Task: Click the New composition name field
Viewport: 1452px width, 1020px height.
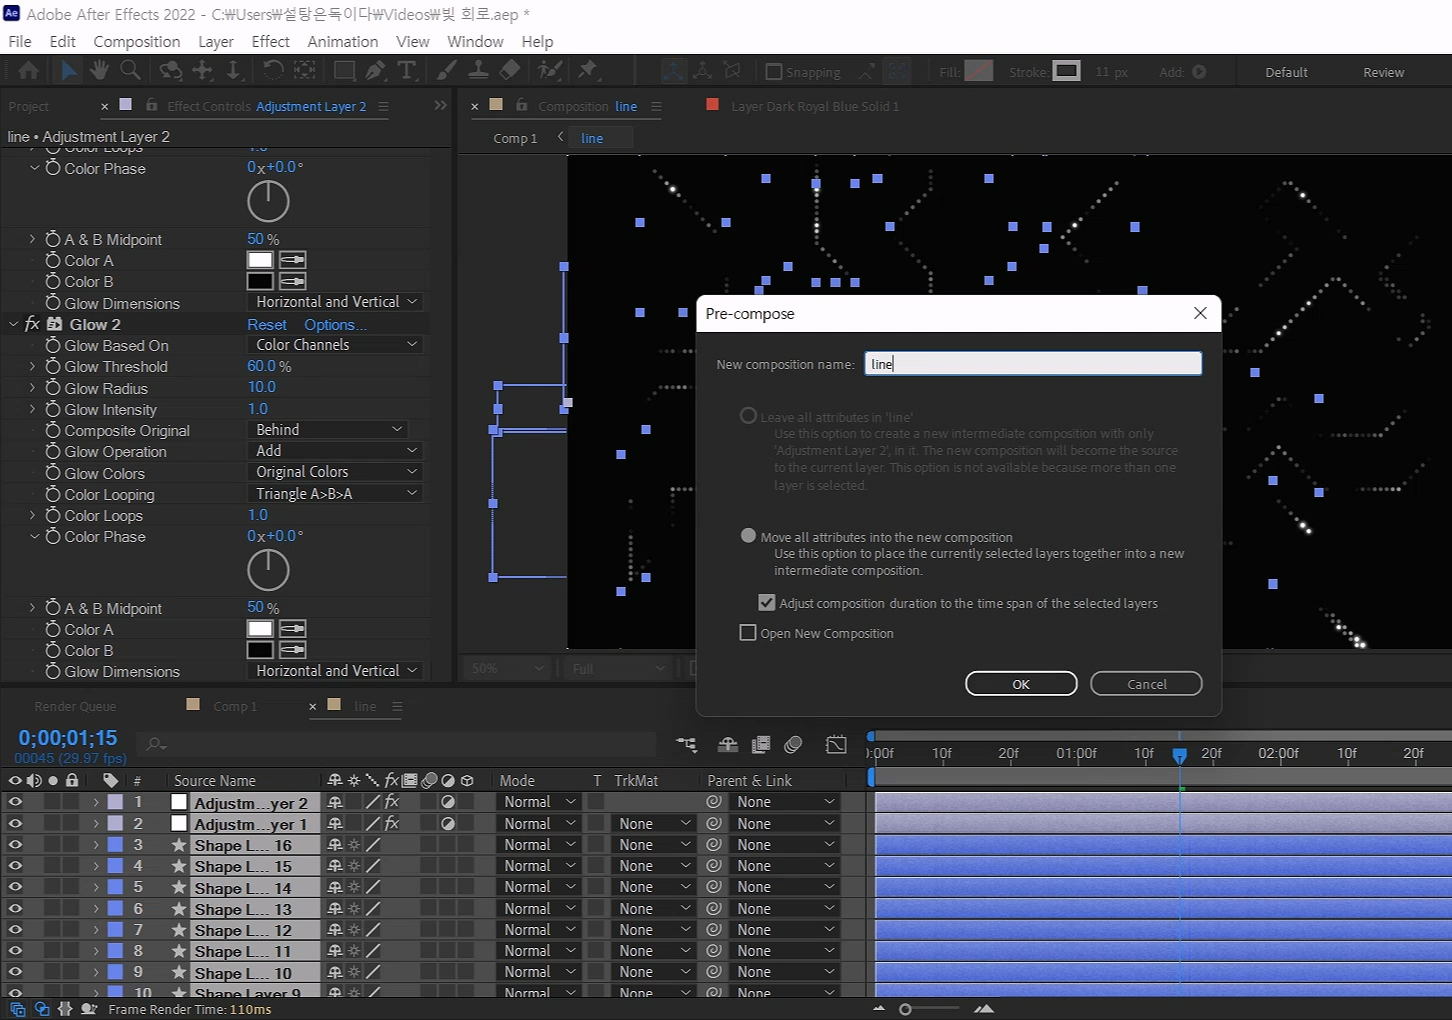Action: pyautogui.click(x=1033, y=364)
